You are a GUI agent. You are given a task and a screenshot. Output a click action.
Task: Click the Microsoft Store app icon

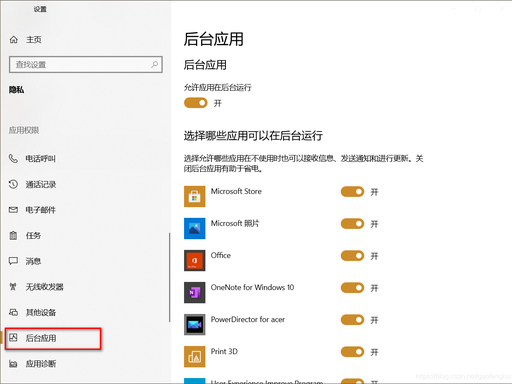tap(195, 196)
